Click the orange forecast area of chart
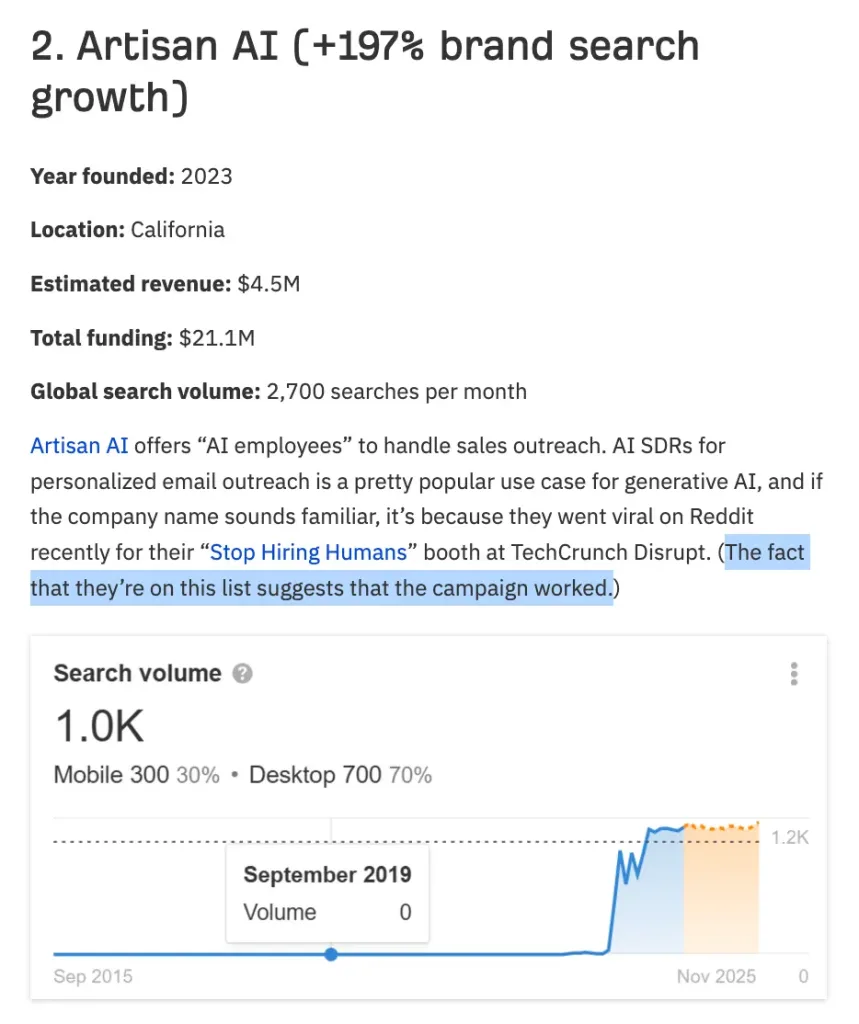 [720, 890]
